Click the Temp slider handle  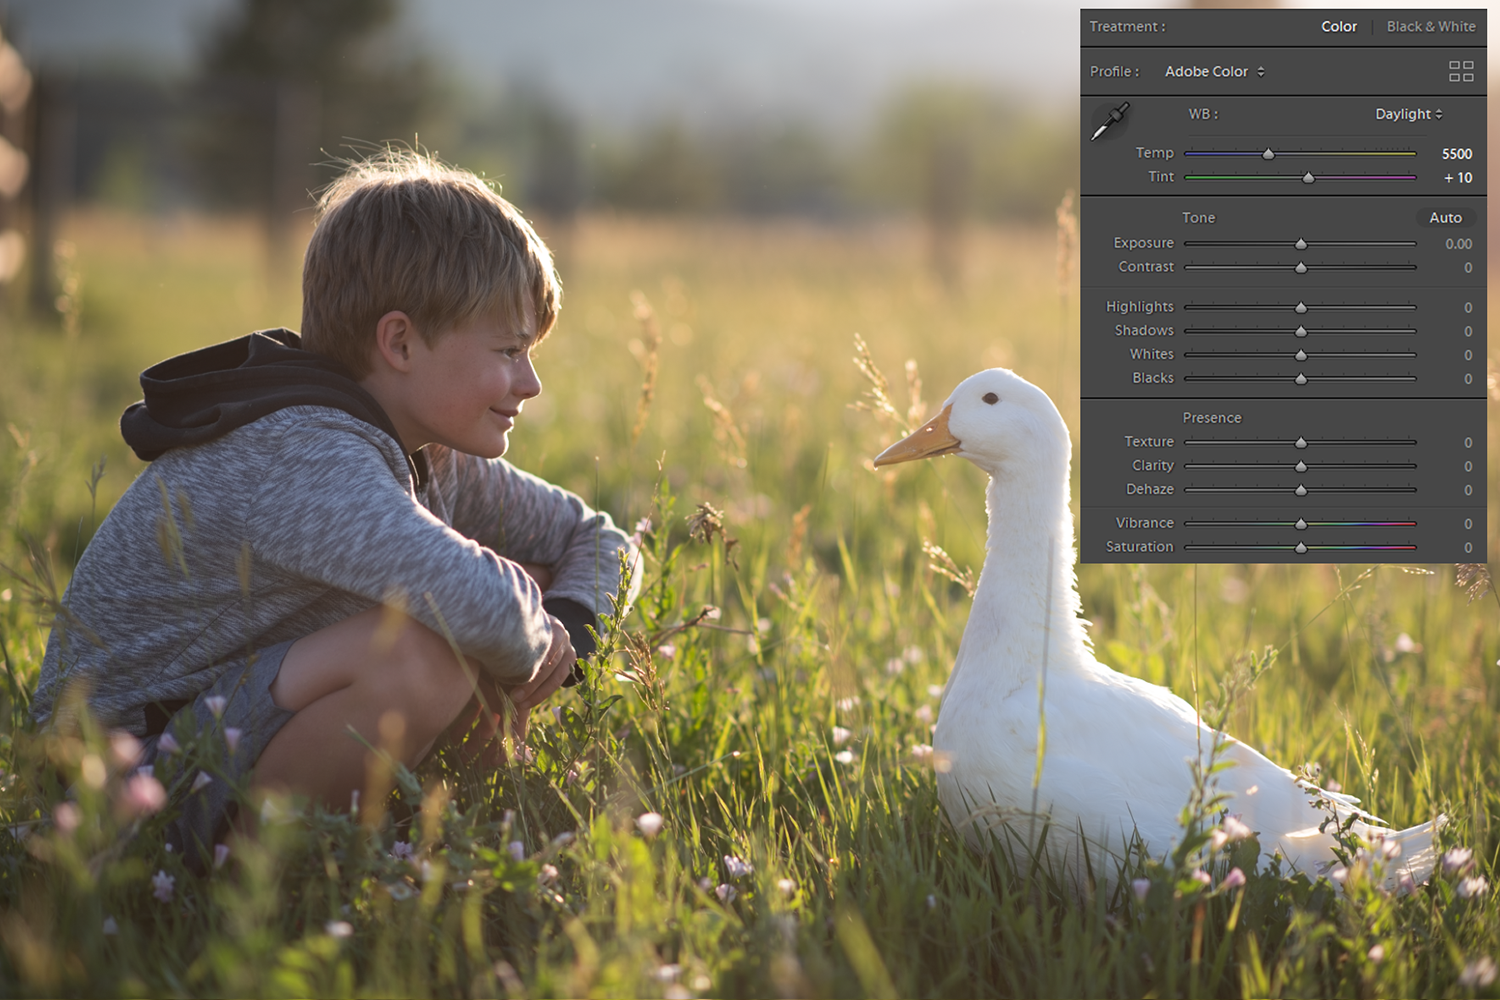coord(1268,154)
